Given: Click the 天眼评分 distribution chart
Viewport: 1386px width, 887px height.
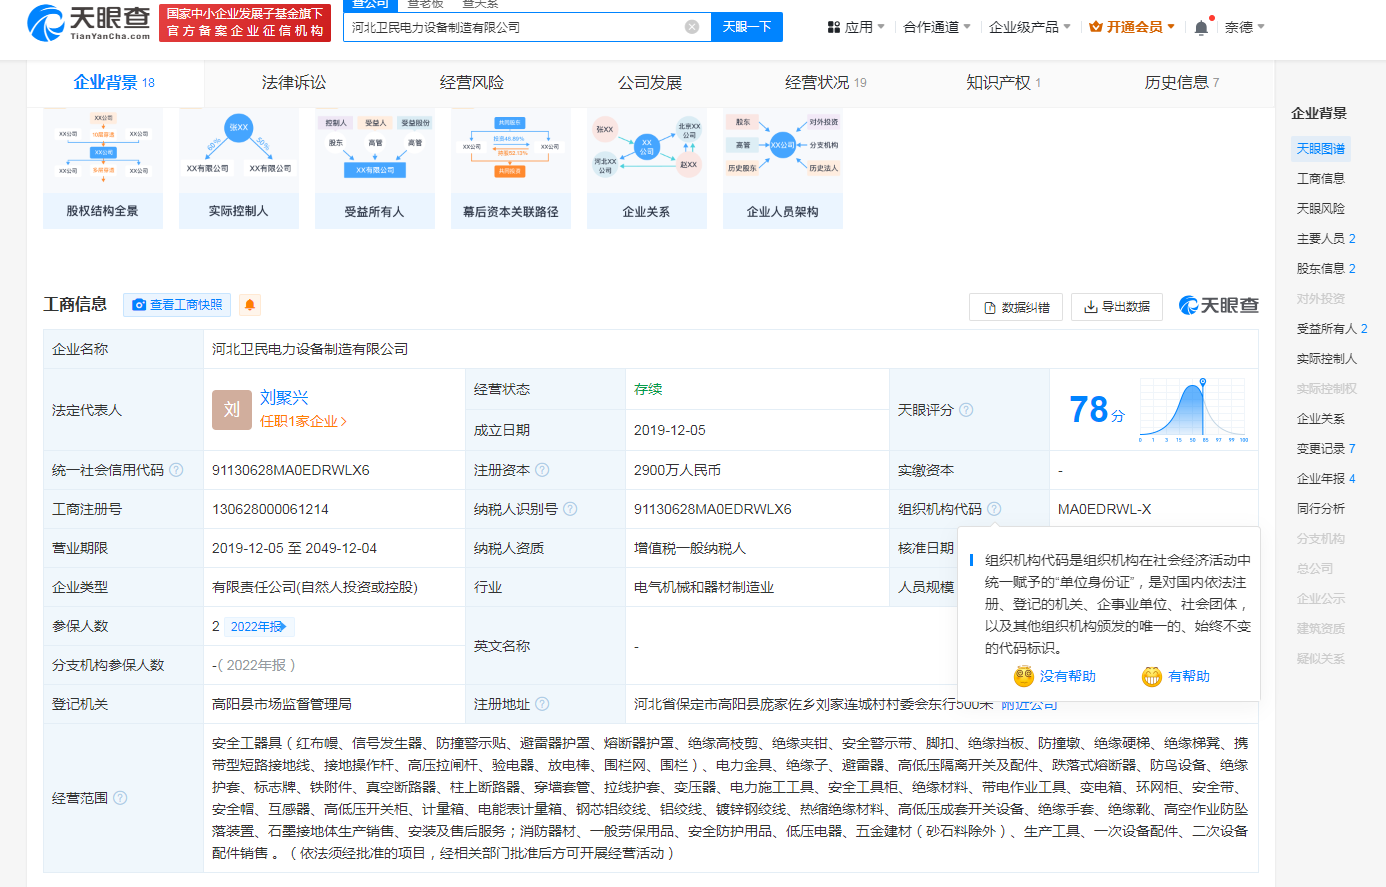Looking at the screenshot, I should click(x=1193, y=410).
